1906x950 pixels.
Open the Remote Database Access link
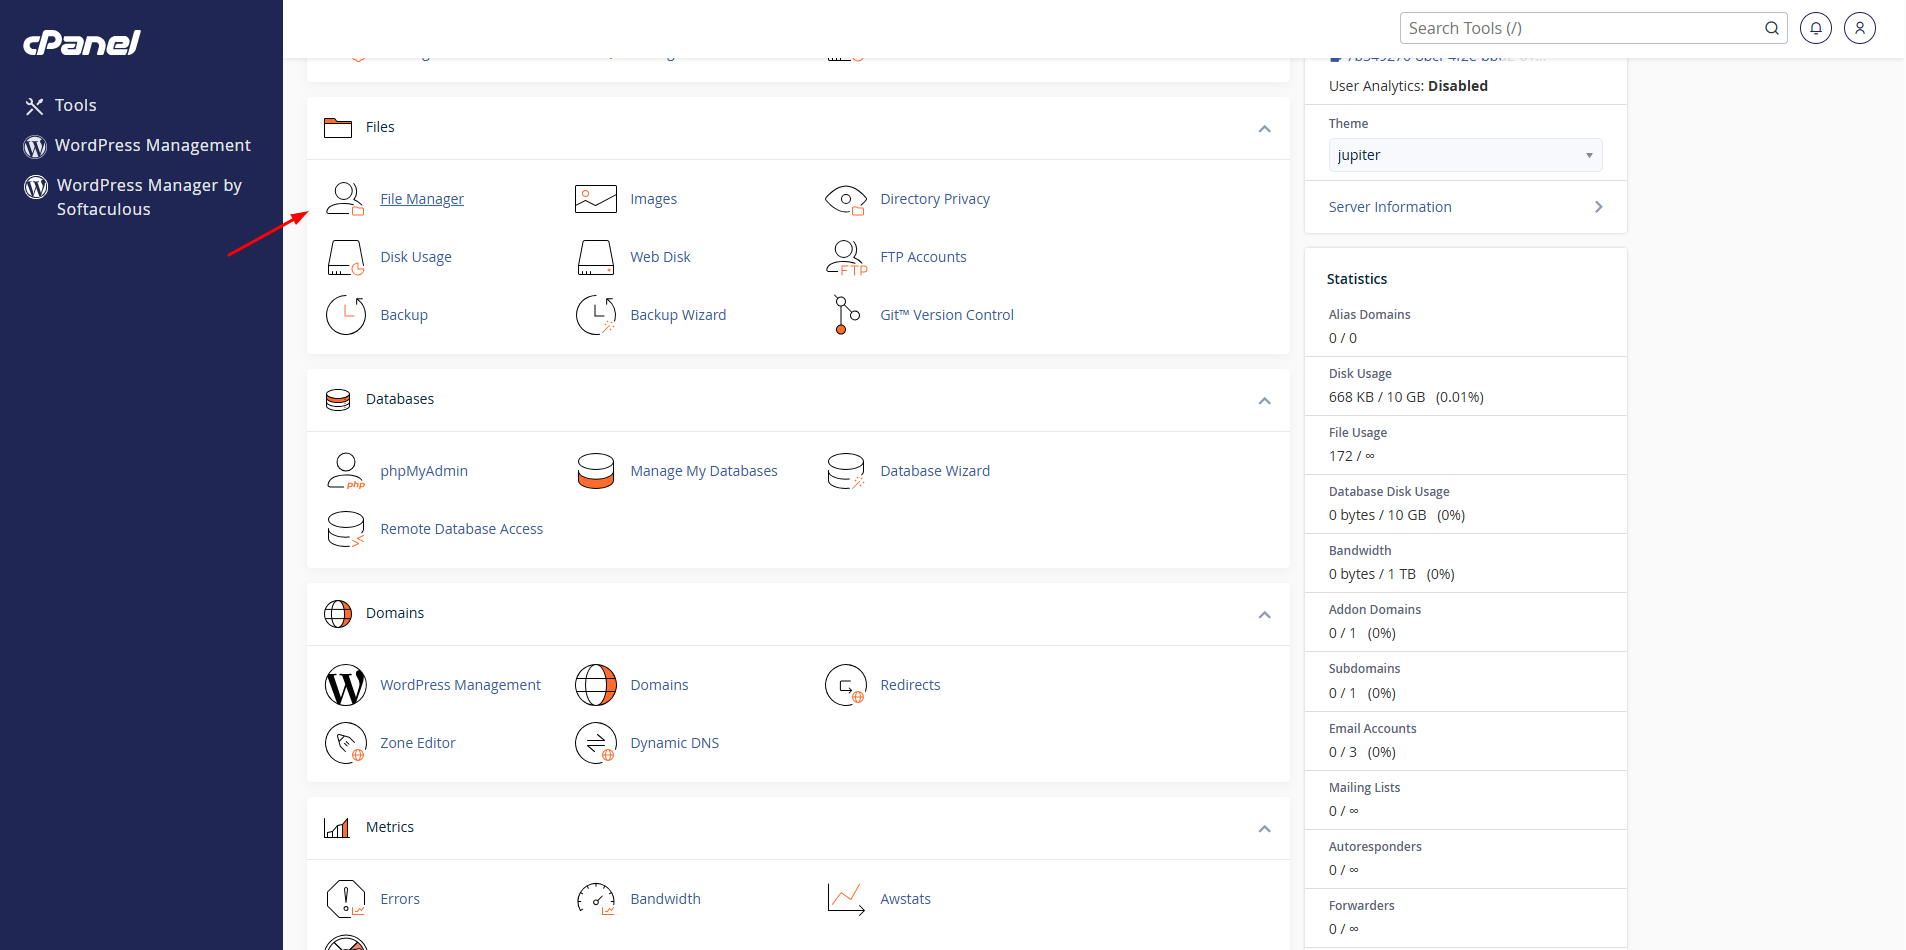coord(462,529)
